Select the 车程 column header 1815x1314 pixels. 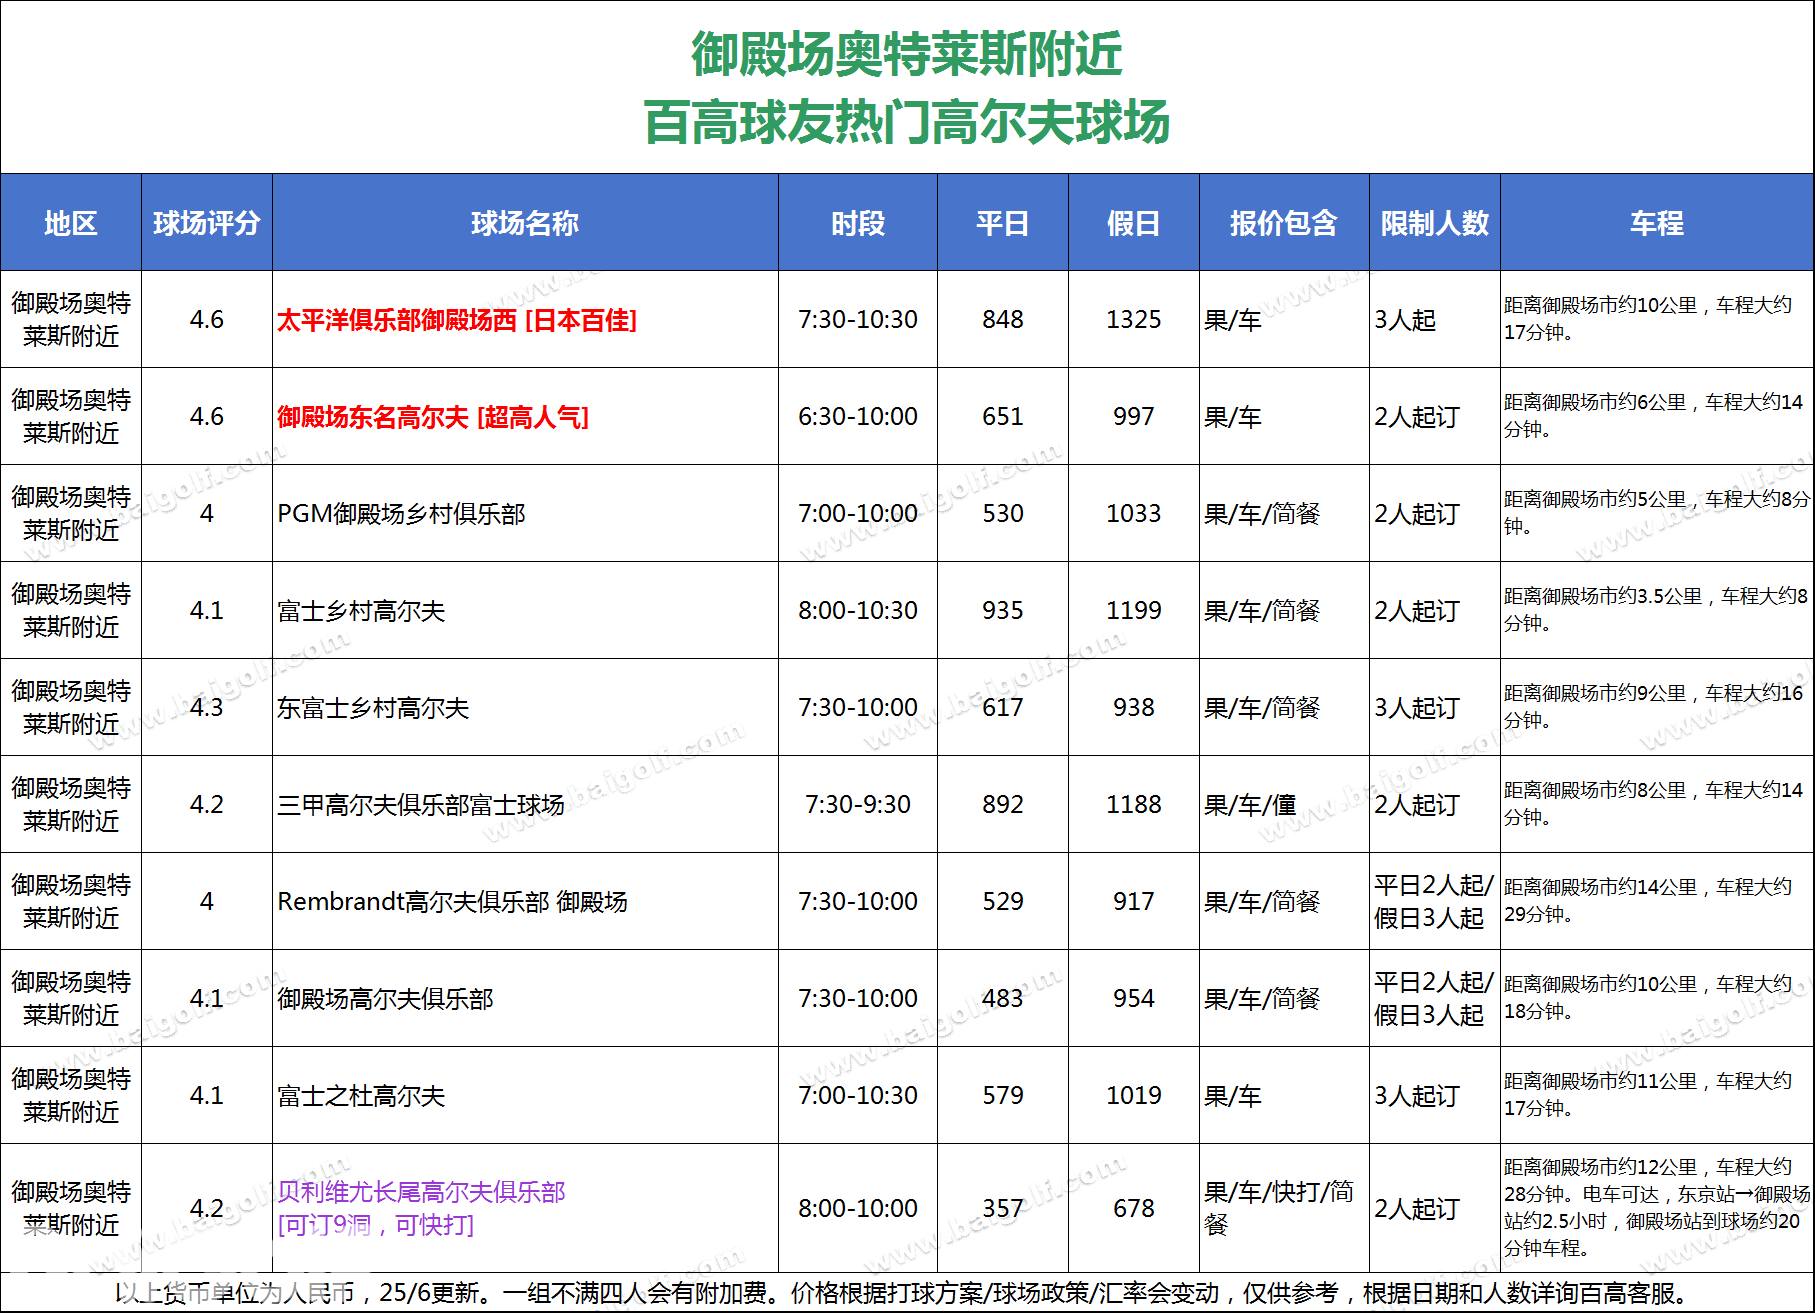[x=1656, y=223]
